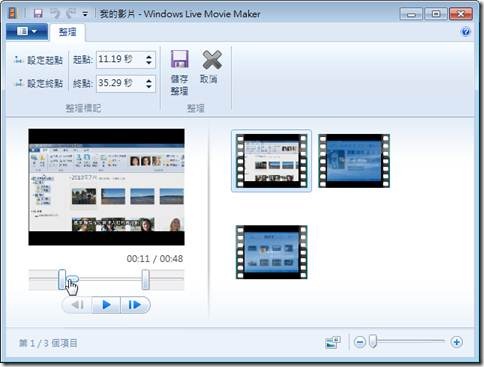Image resolution: width=484 pixels, height=367 pixels.
Task: Open the Help question mark icon
Action: [x=466, y=32]
